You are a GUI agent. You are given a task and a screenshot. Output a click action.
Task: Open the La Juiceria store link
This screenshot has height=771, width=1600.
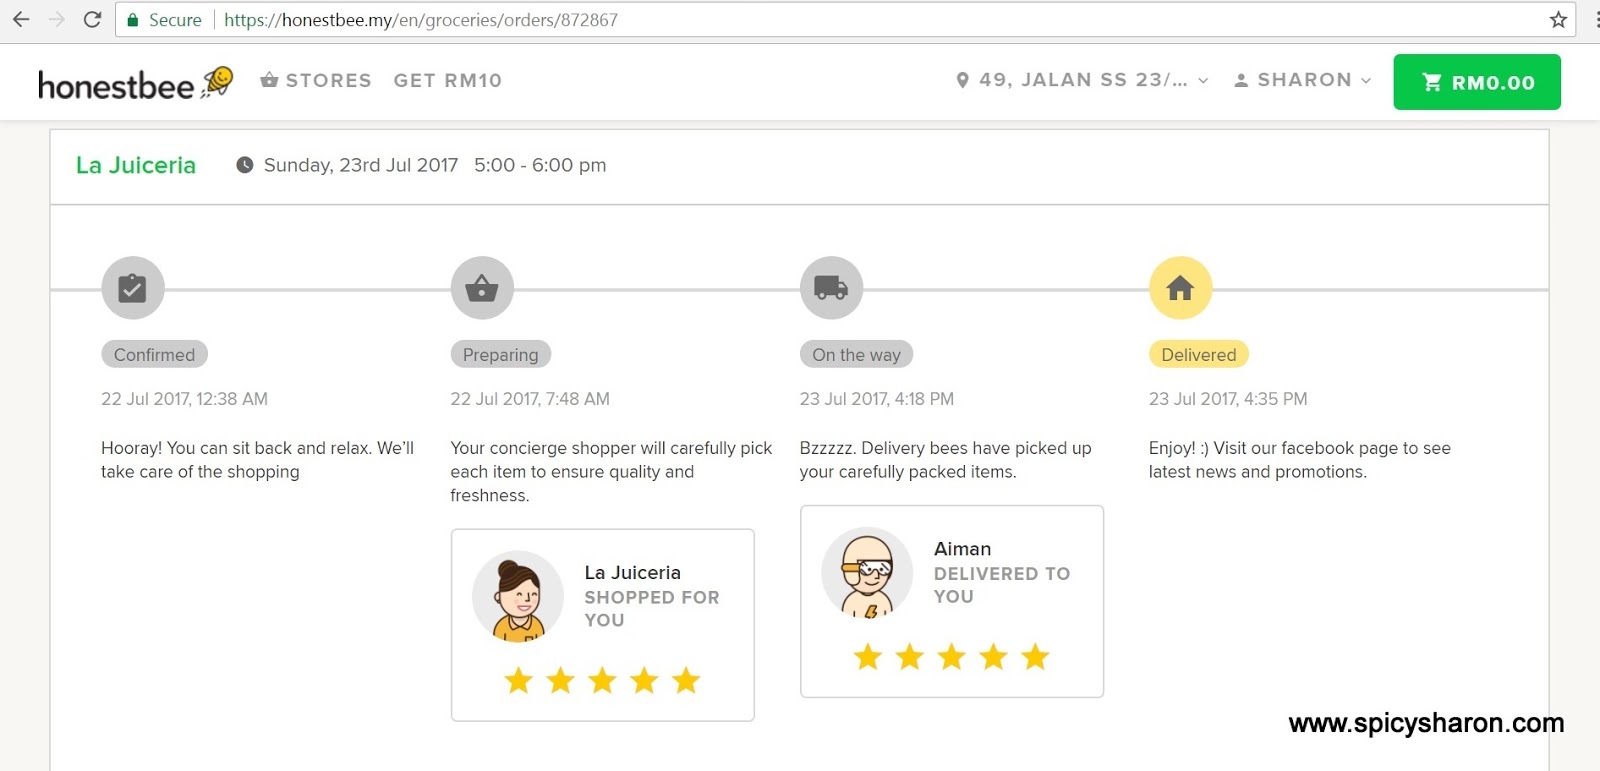pos(136,165)
